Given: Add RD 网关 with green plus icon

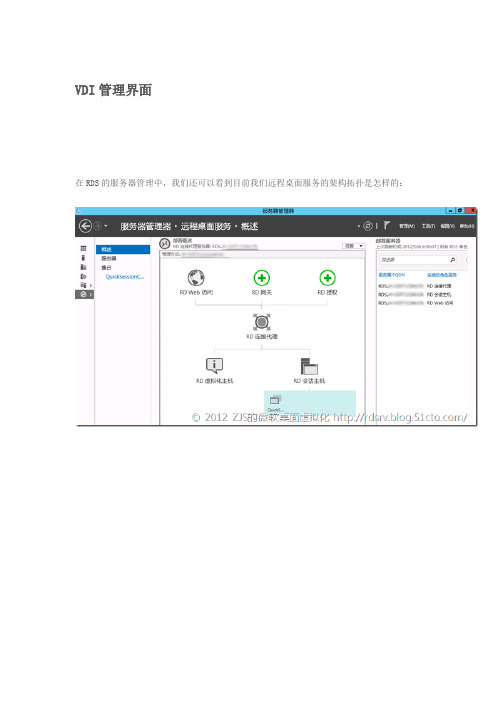Looking at the screenshot, I should [x=262, y=278].
